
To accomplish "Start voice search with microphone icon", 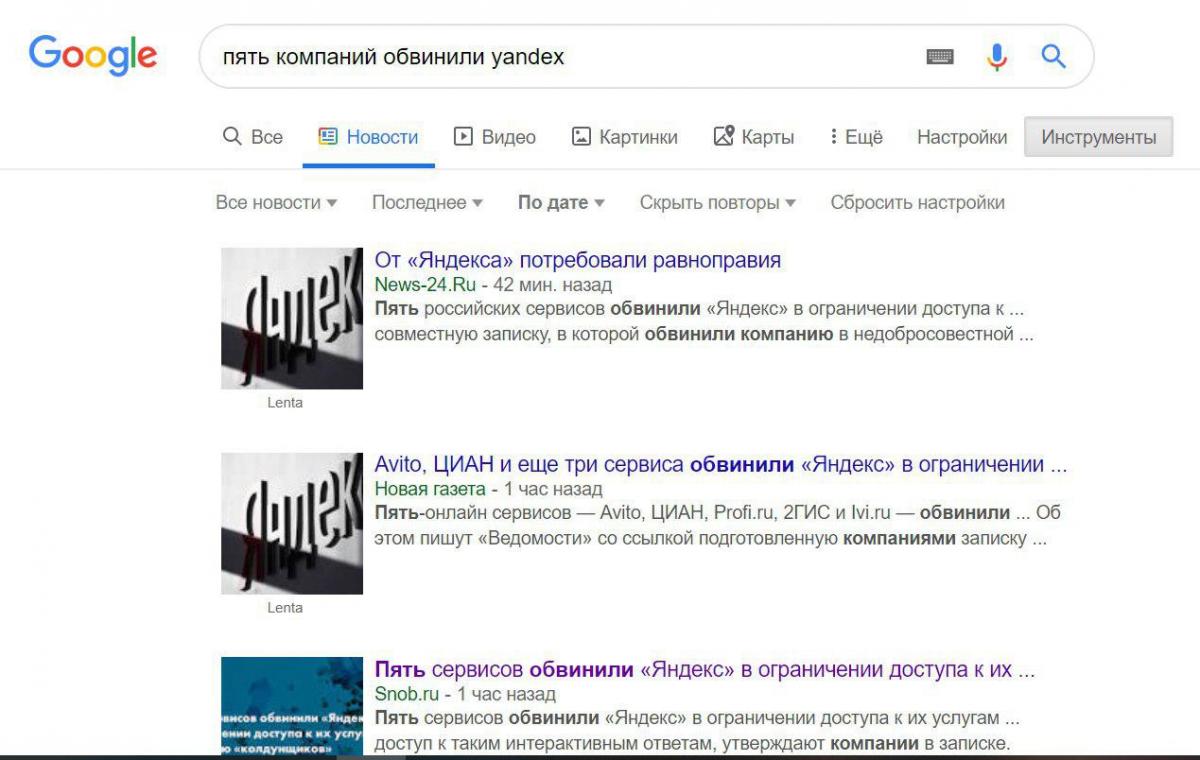I will coord(997,57).
